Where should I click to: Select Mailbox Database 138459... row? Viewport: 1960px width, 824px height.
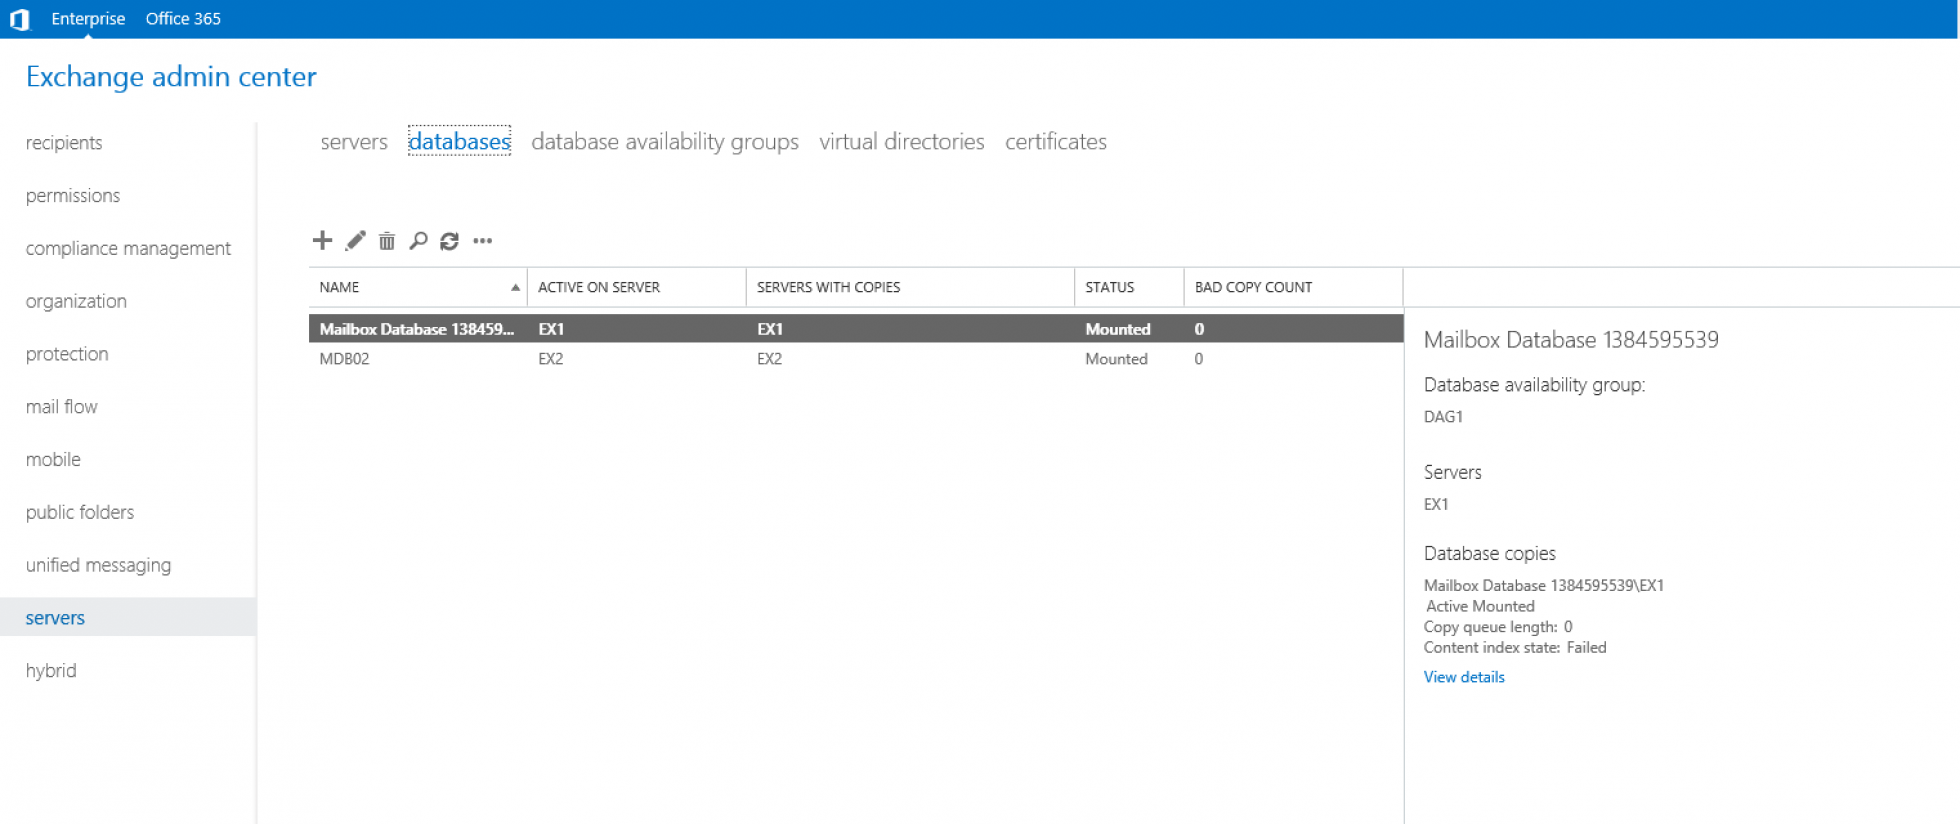(856, 329)
